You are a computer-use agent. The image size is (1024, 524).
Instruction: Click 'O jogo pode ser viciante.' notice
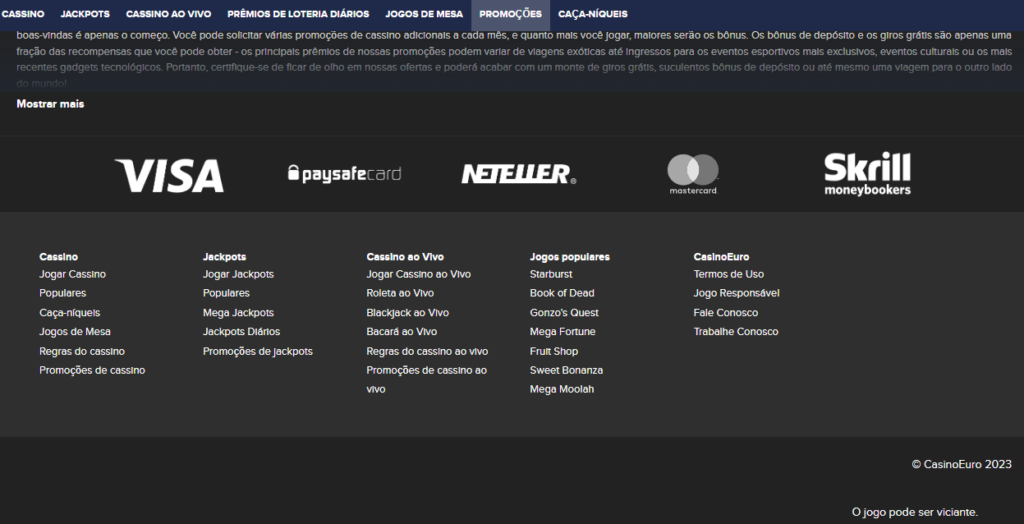915,512
